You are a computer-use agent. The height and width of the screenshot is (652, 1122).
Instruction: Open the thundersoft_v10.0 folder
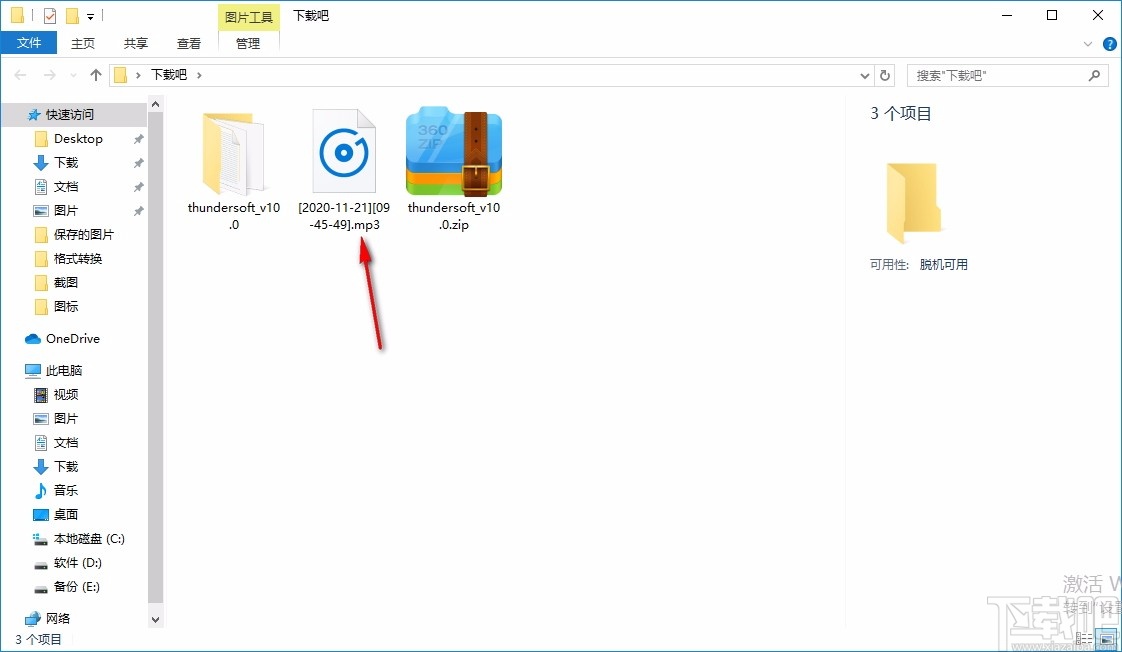(232, 152)
